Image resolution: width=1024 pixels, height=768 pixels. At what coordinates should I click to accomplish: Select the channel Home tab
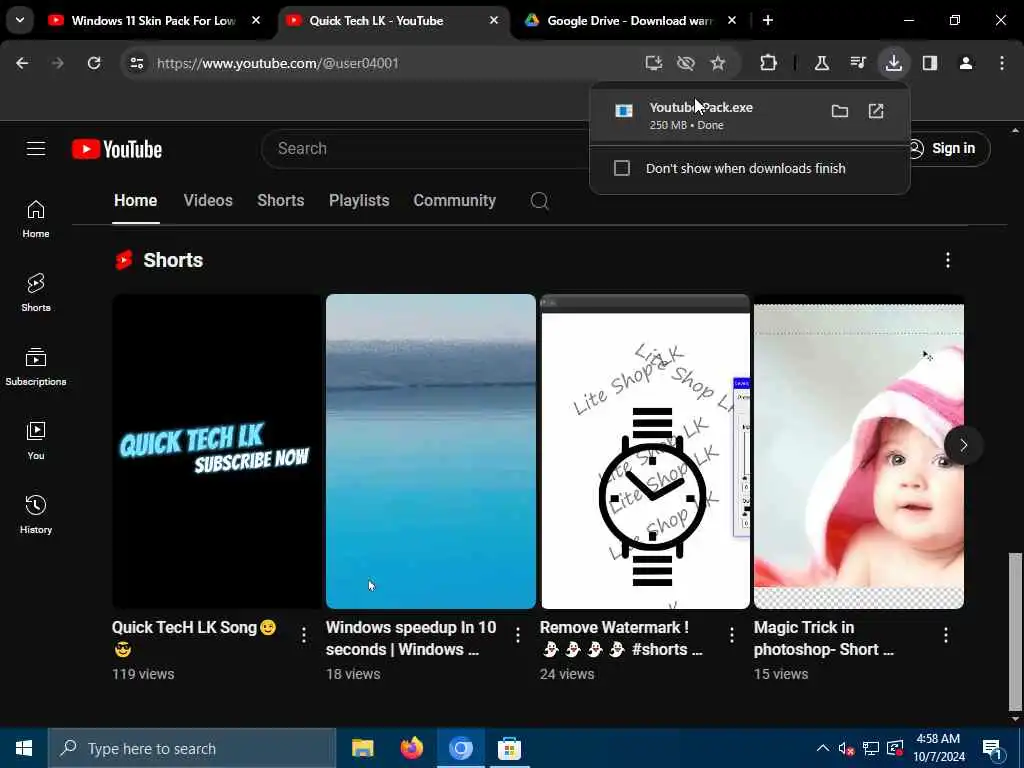pos(136,200)
